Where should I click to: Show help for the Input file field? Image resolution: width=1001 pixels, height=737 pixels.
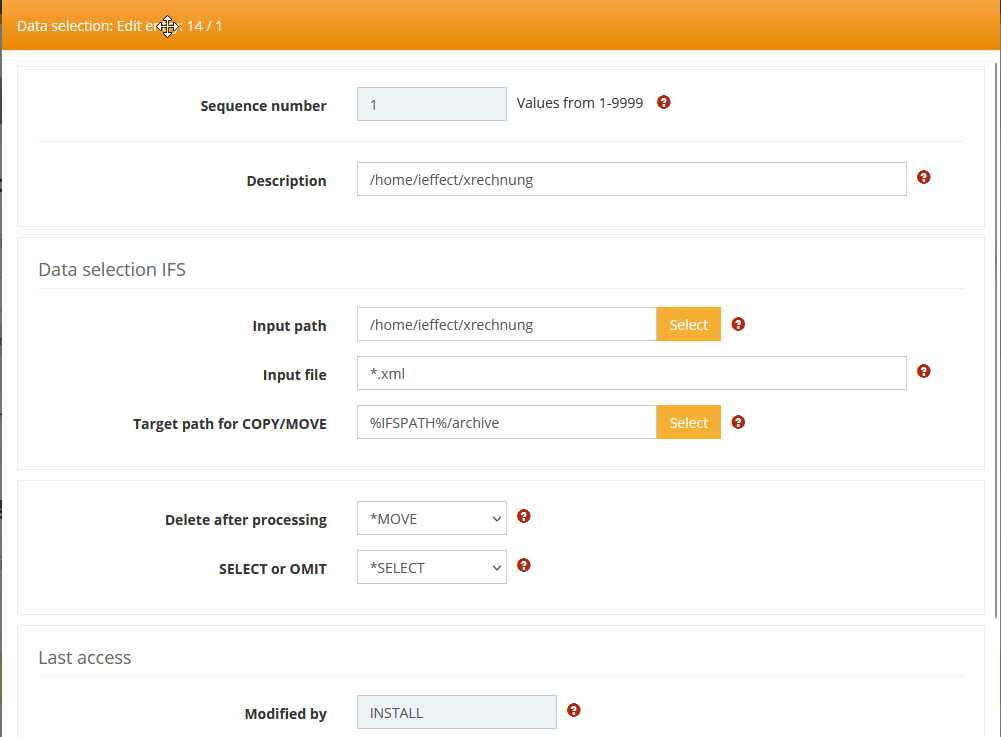coord(924,371)
